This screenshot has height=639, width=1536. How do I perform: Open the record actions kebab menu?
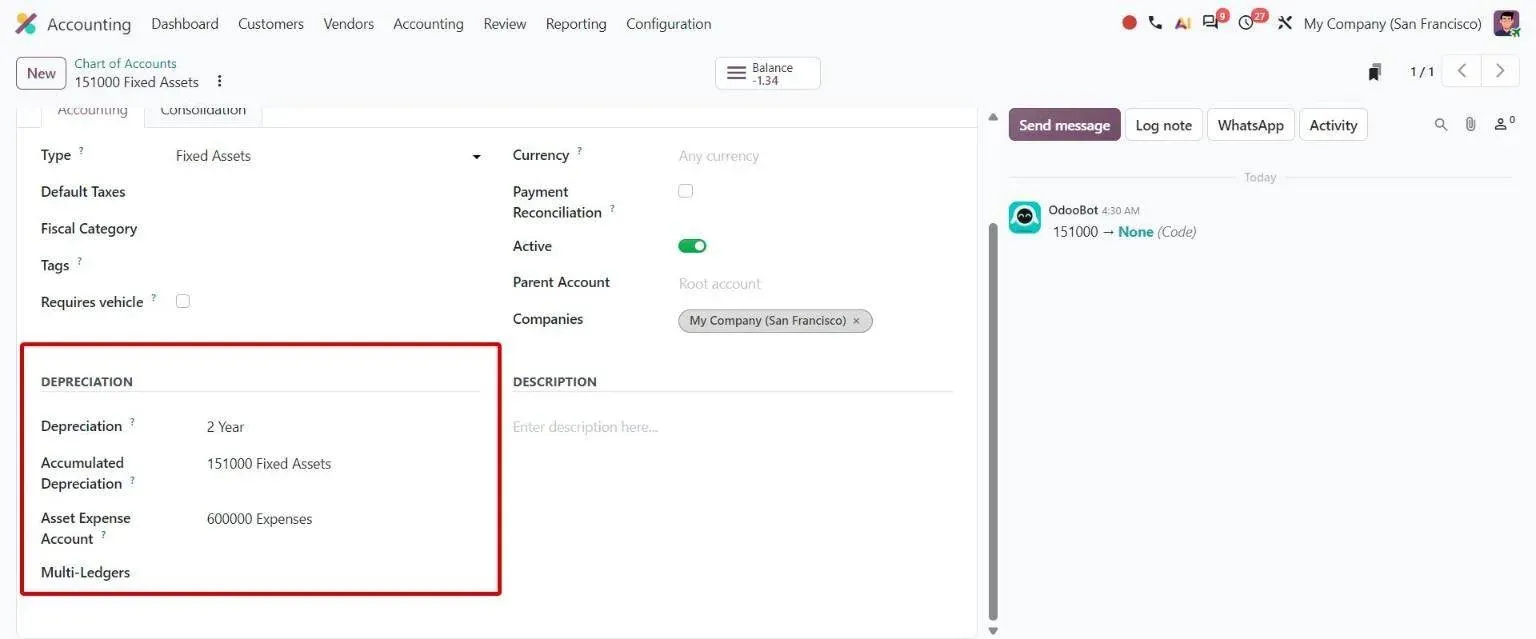[x=220, y=82]
